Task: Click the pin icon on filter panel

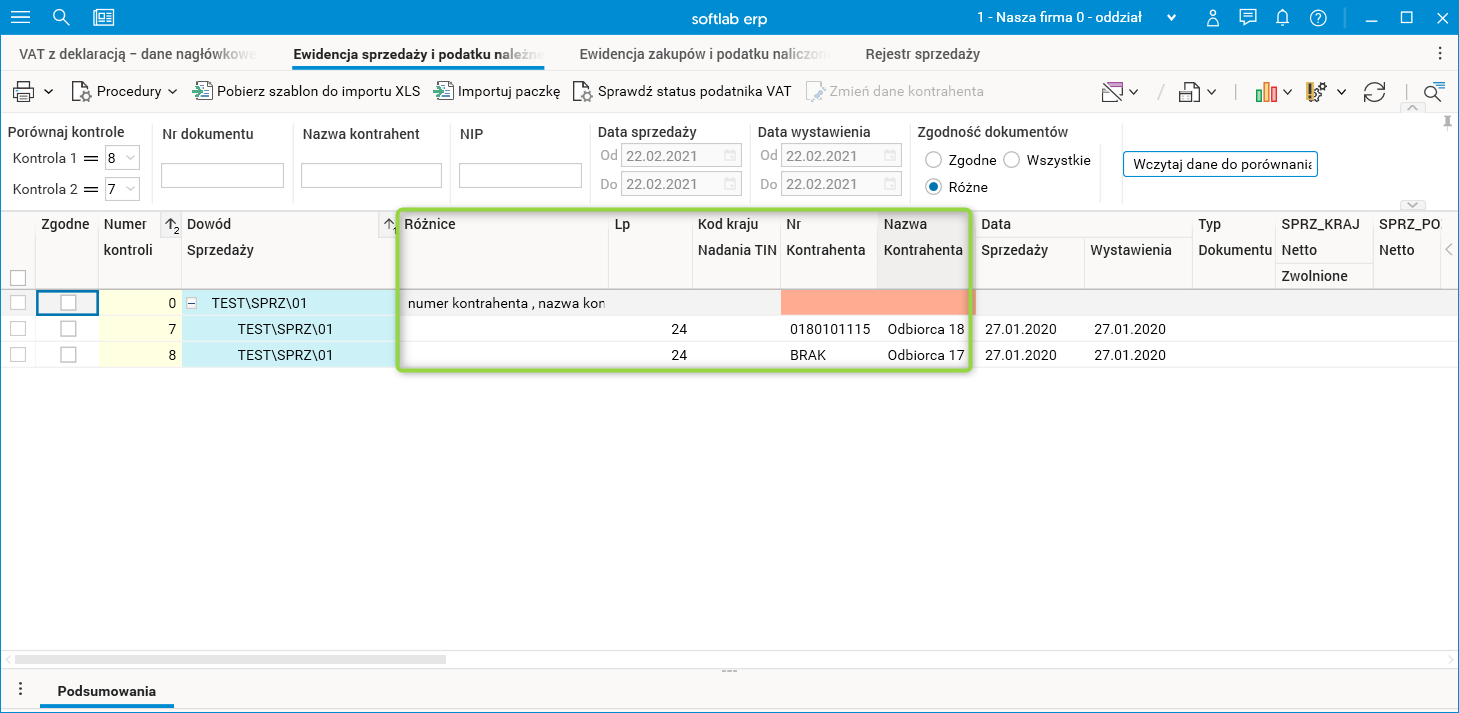Action: click(x=1447, y=123)
